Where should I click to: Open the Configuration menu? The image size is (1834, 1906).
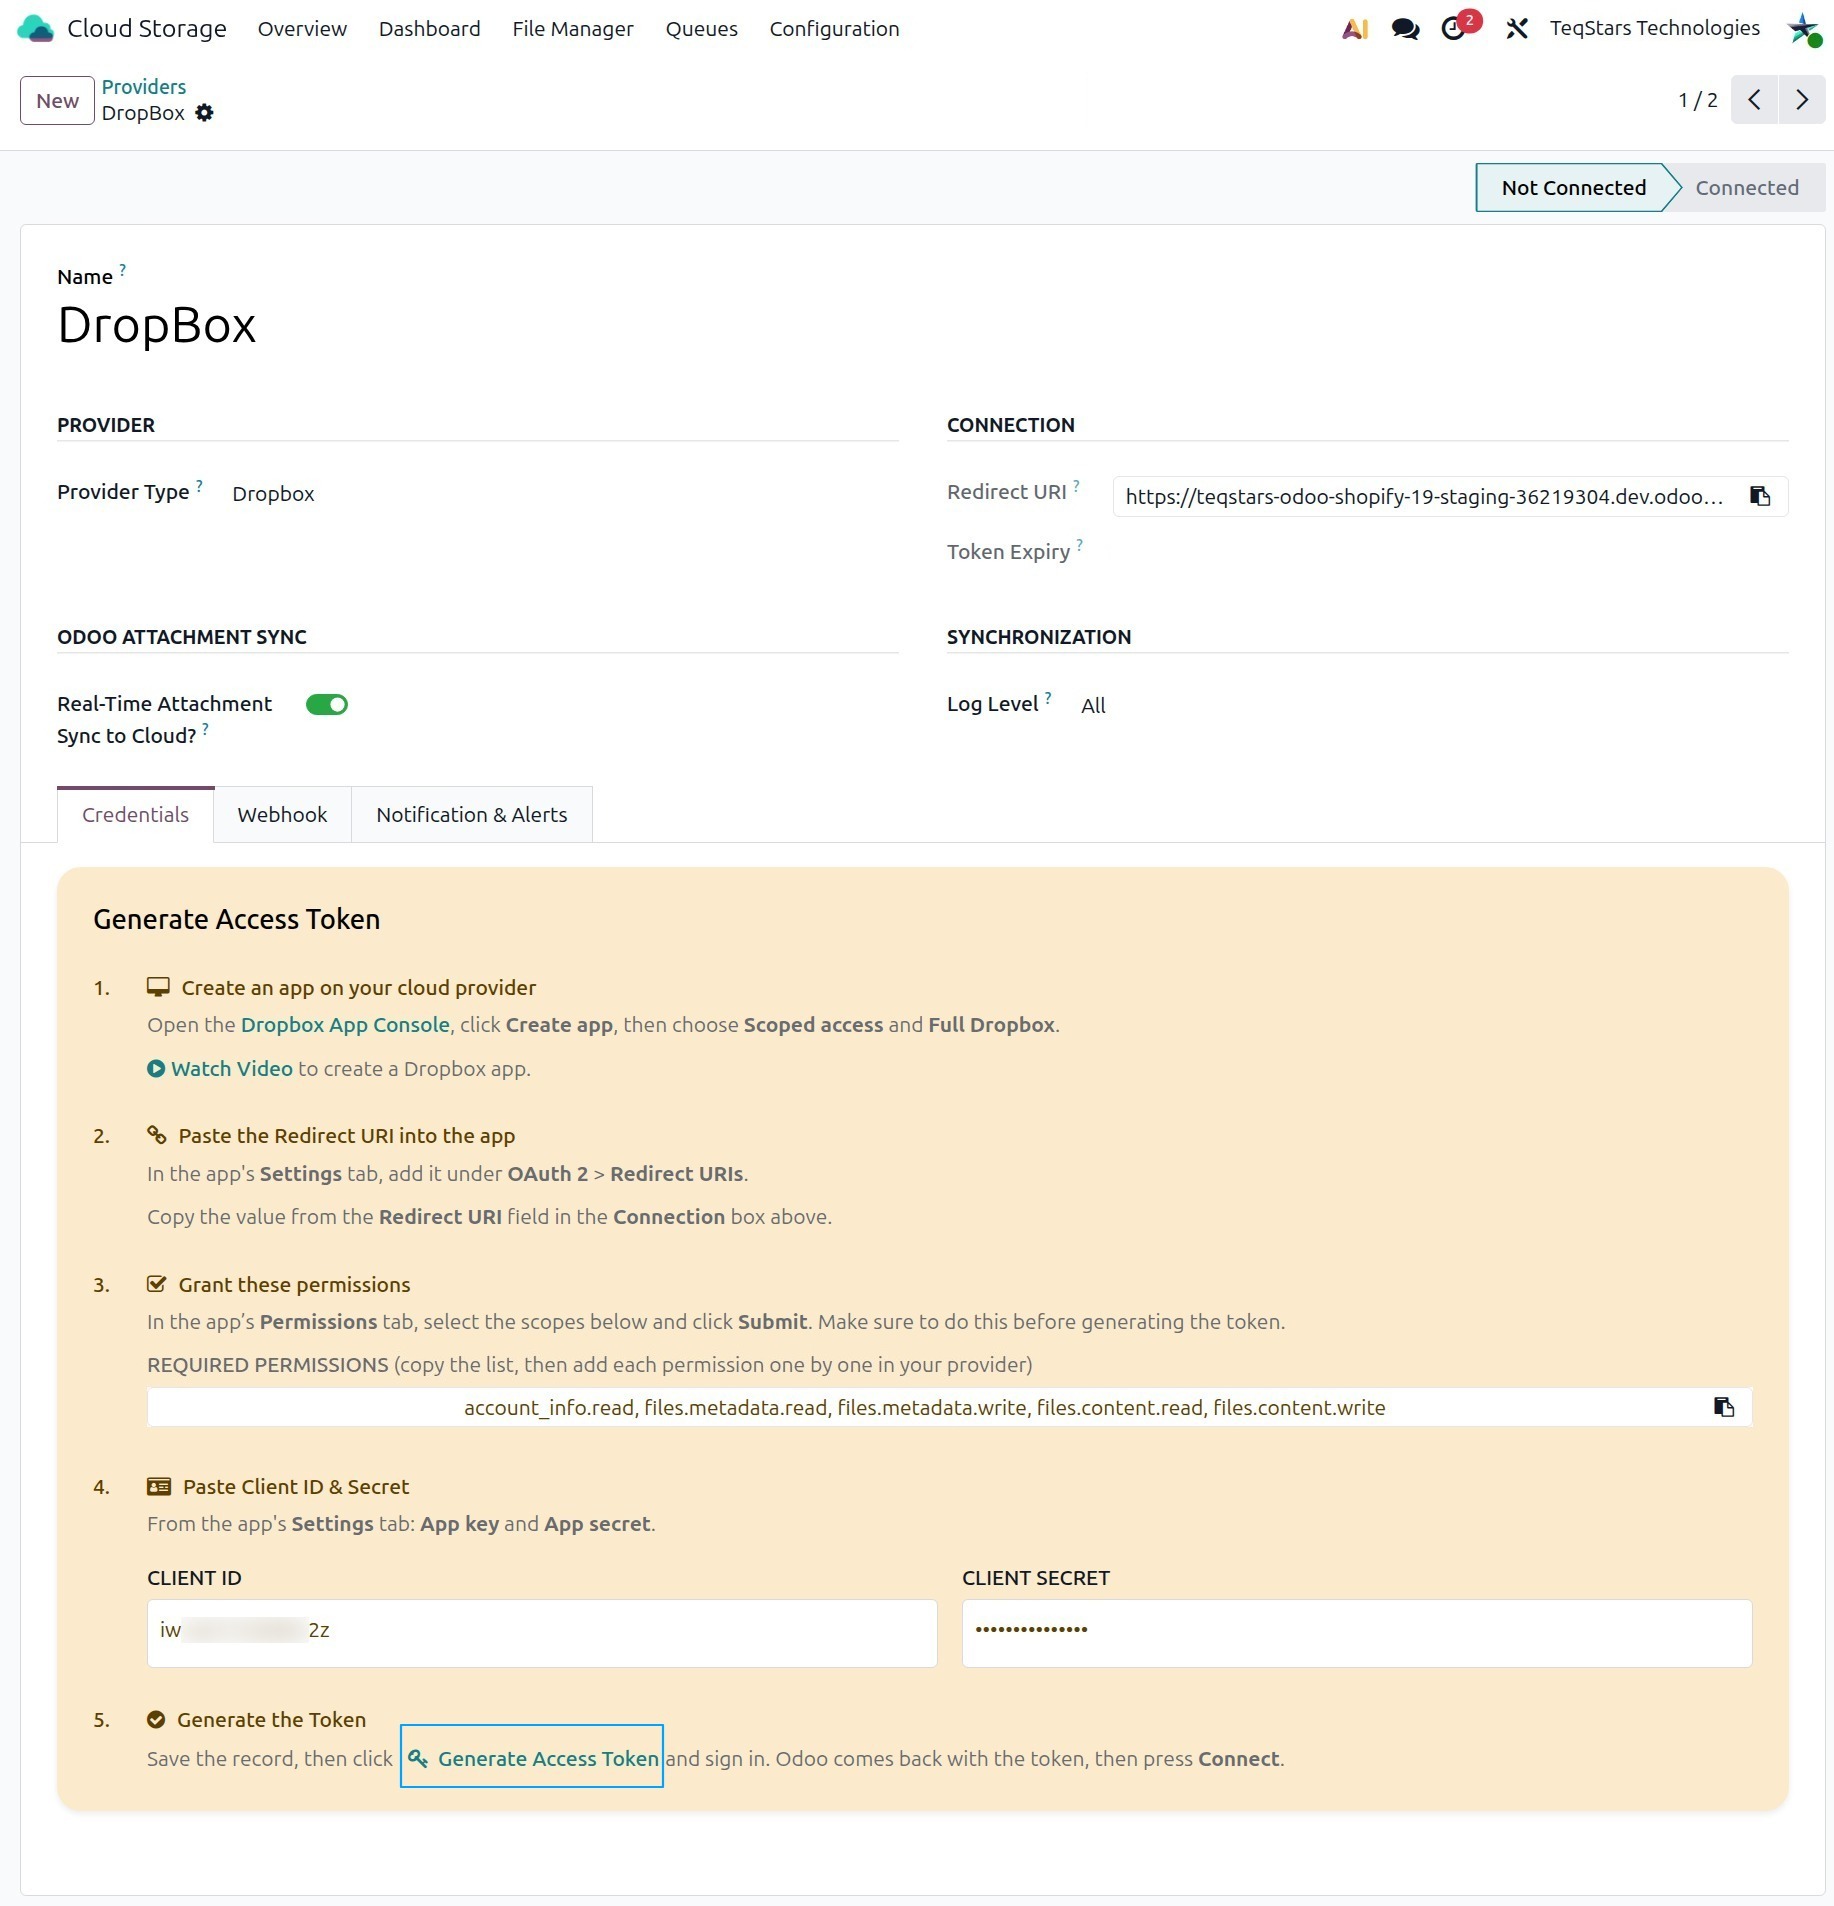click(834, 29)
